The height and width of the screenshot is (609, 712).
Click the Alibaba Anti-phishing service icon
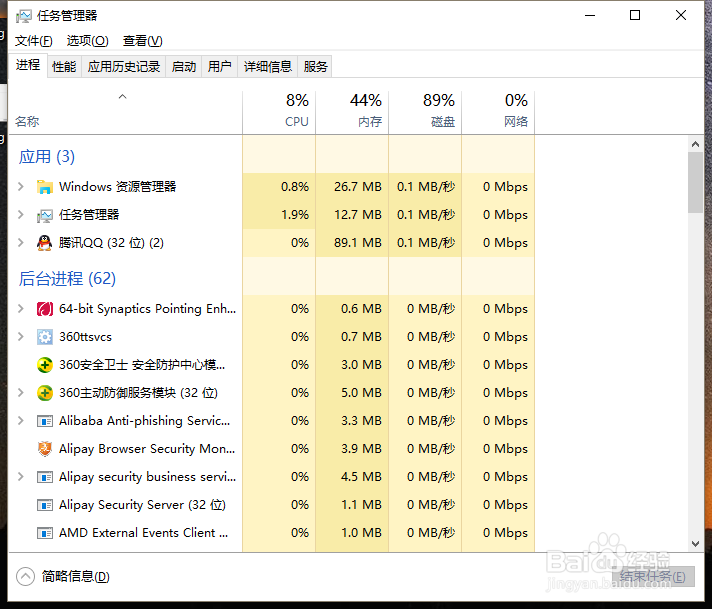coord(44,421)
